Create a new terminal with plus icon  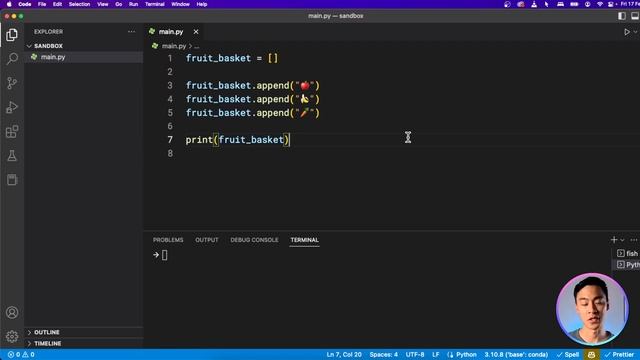point(614,240)
